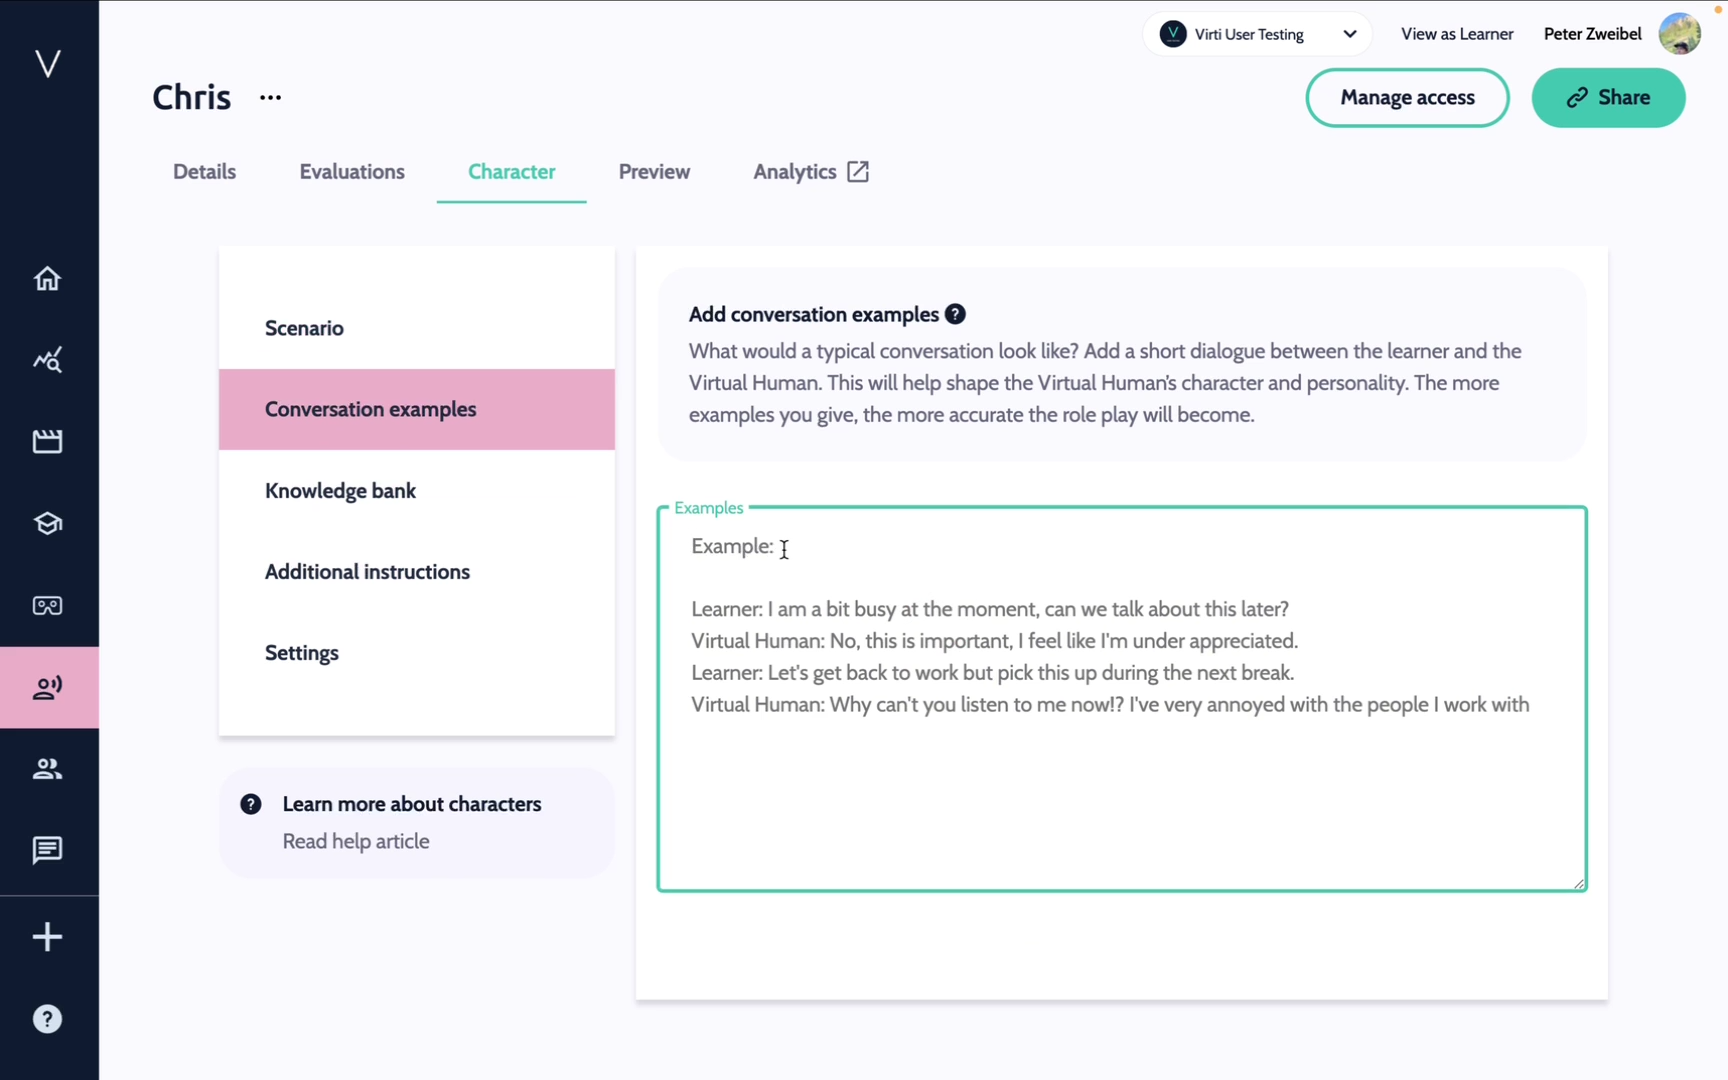Select Knowledge bank in the character menu
1728x1080 pixels.
click(340, 491)
